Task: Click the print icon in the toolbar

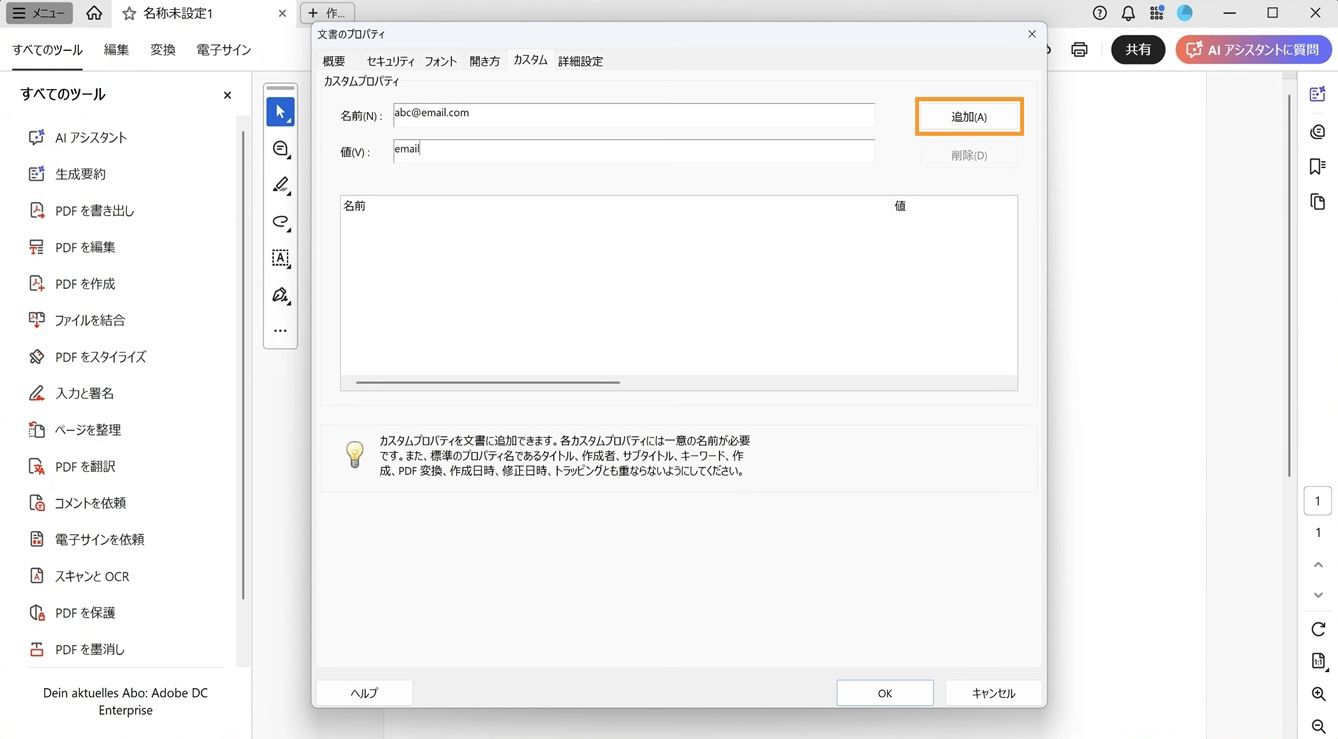Action: tap(1080, 48)
